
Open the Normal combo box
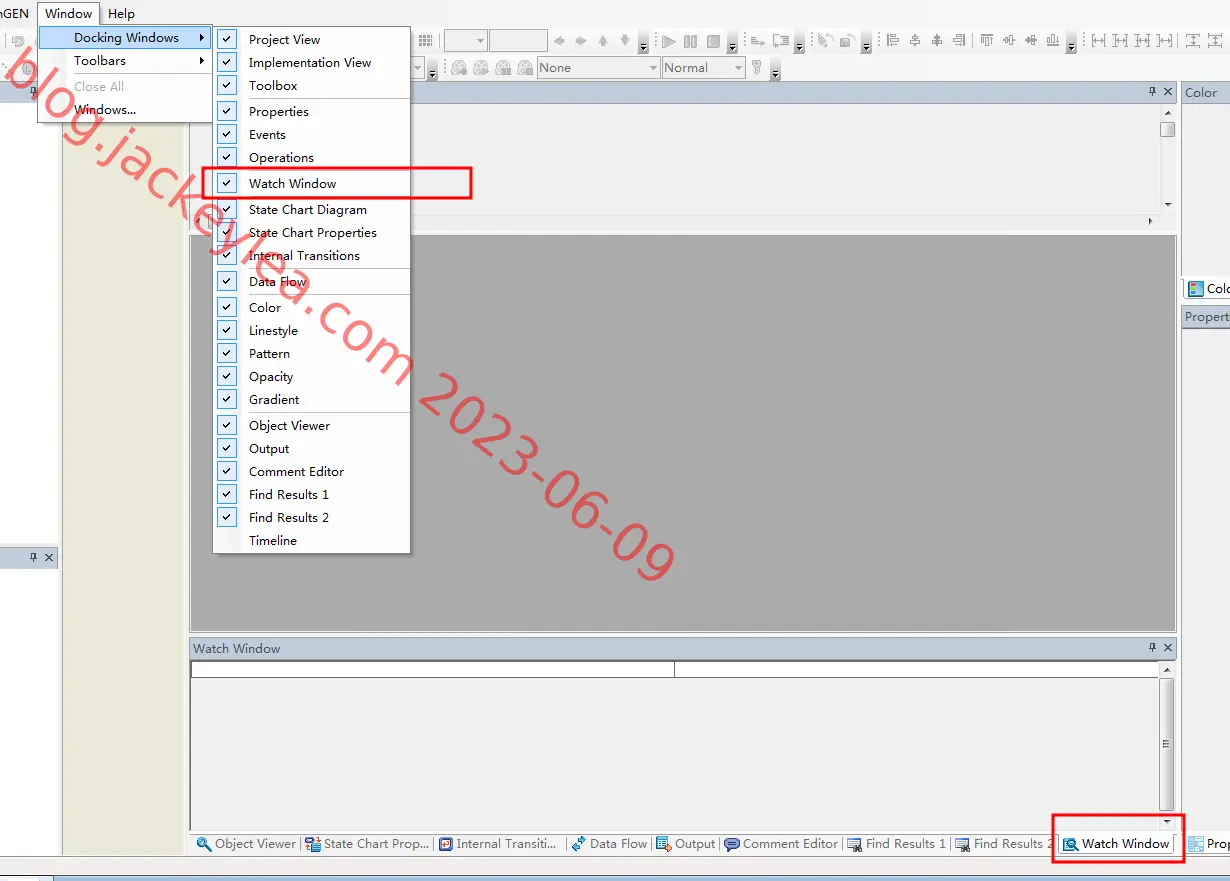pos(703,68)
